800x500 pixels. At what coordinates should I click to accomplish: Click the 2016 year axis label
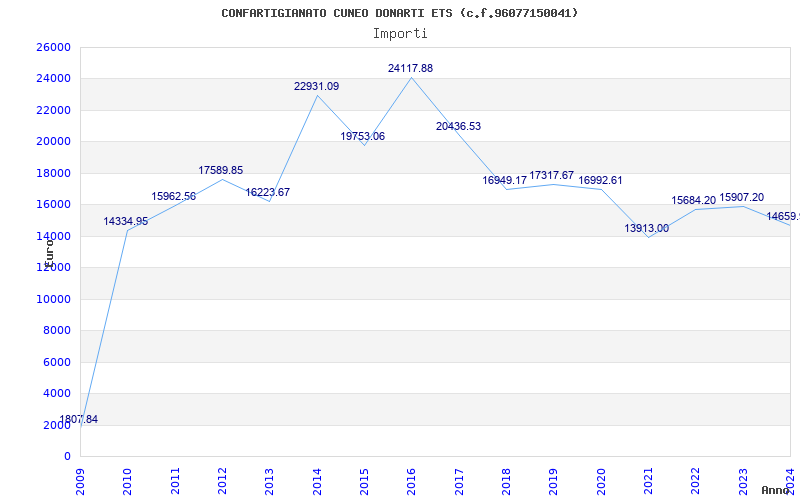pyautogui.click(x=411, y=481)
